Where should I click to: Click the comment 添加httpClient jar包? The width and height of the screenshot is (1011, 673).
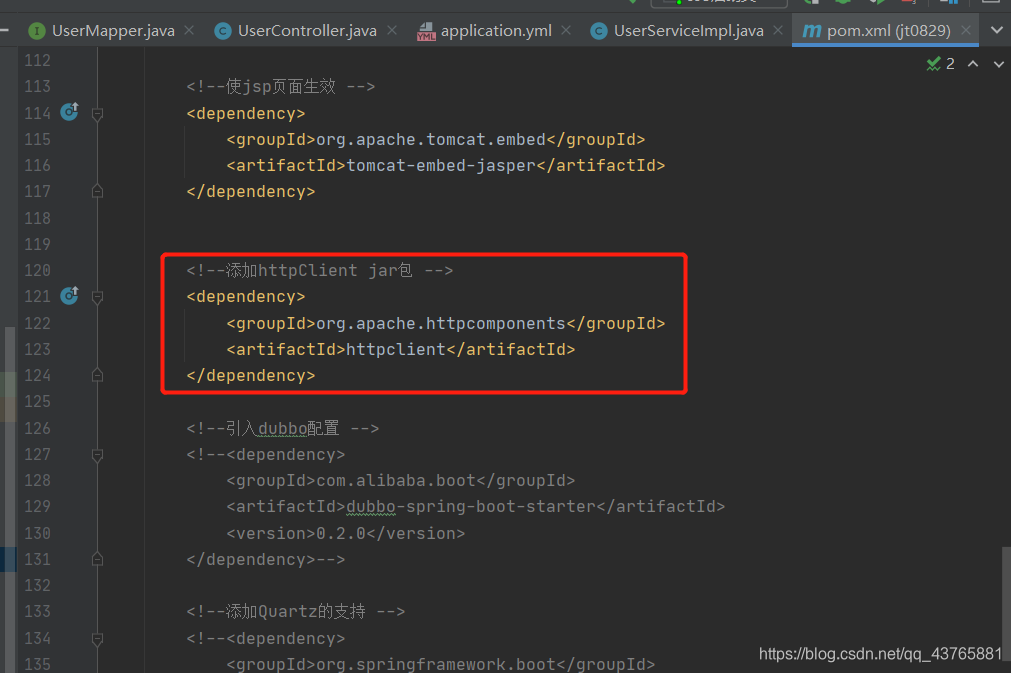tap(319, 270)
